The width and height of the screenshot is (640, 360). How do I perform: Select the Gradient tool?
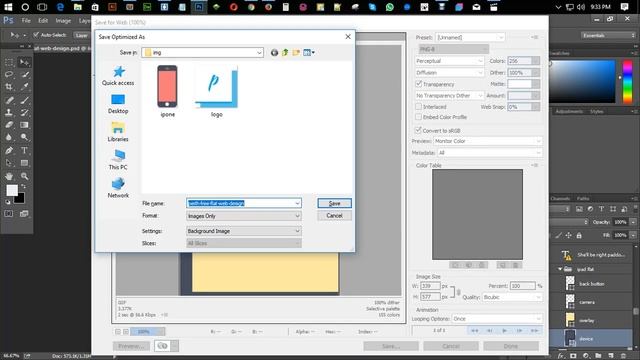tap(24, 125)
